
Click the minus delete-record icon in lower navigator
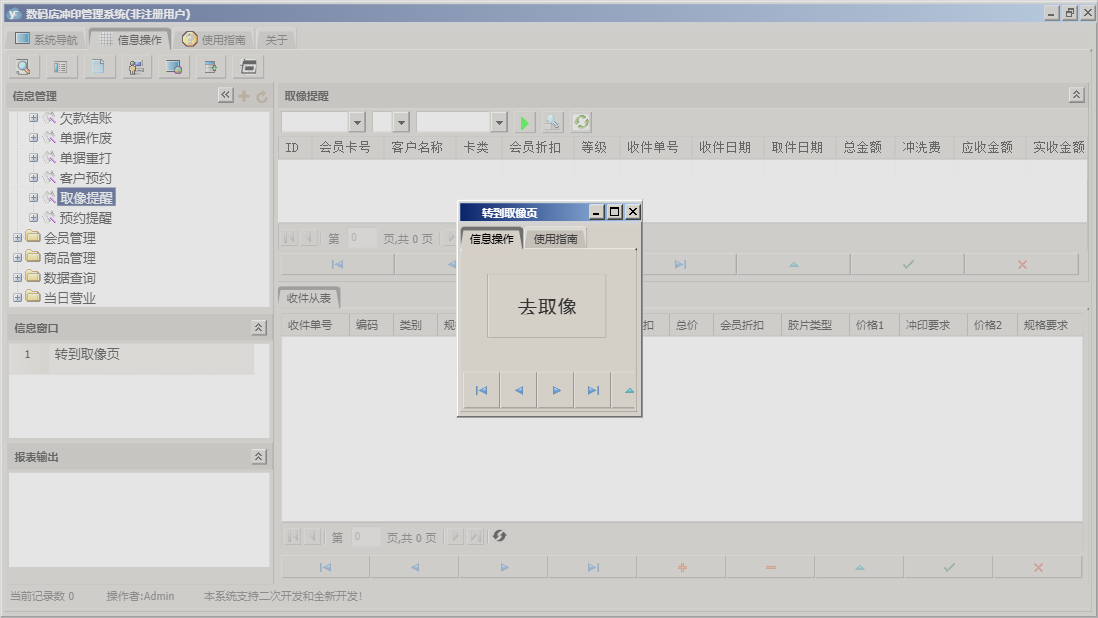[771, 568]
